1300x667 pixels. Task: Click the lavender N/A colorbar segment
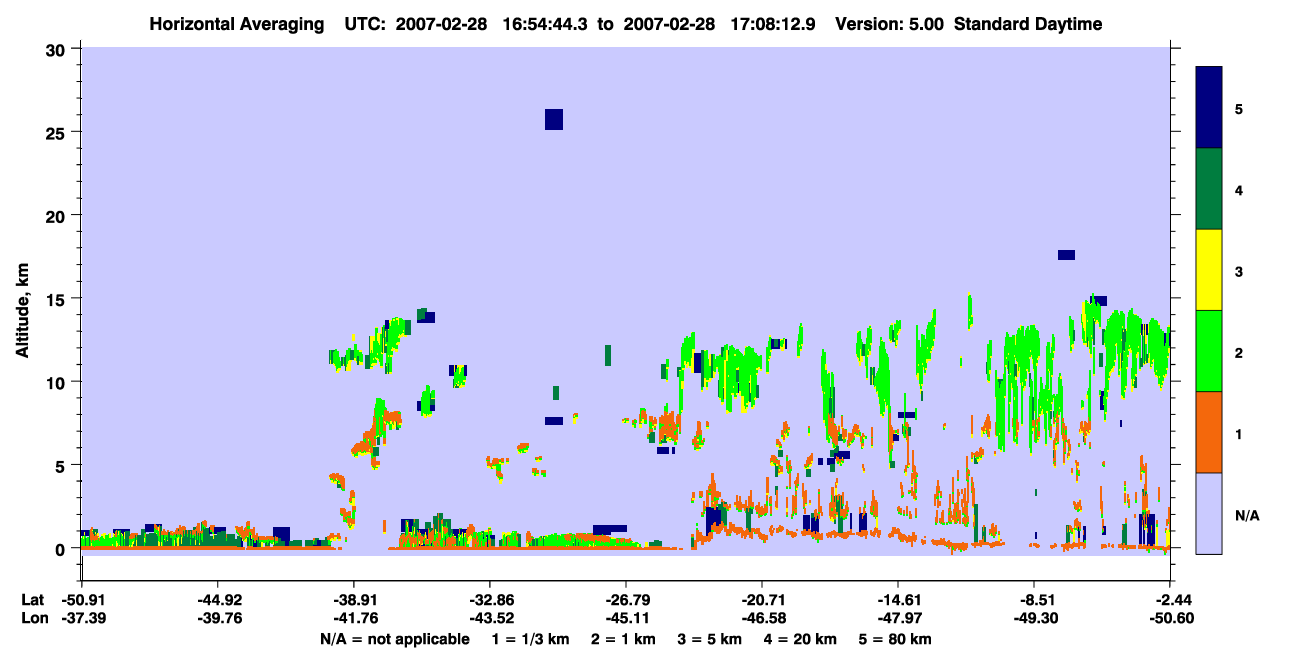pyautogui.click(x=1209, y=513)
